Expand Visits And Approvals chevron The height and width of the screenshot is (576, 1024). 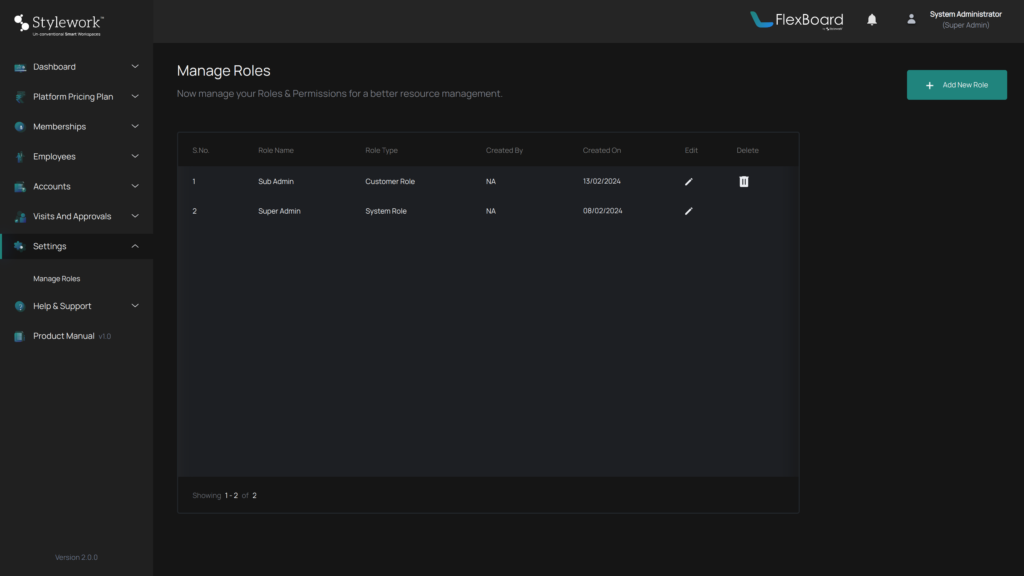[x=135, y=216]
